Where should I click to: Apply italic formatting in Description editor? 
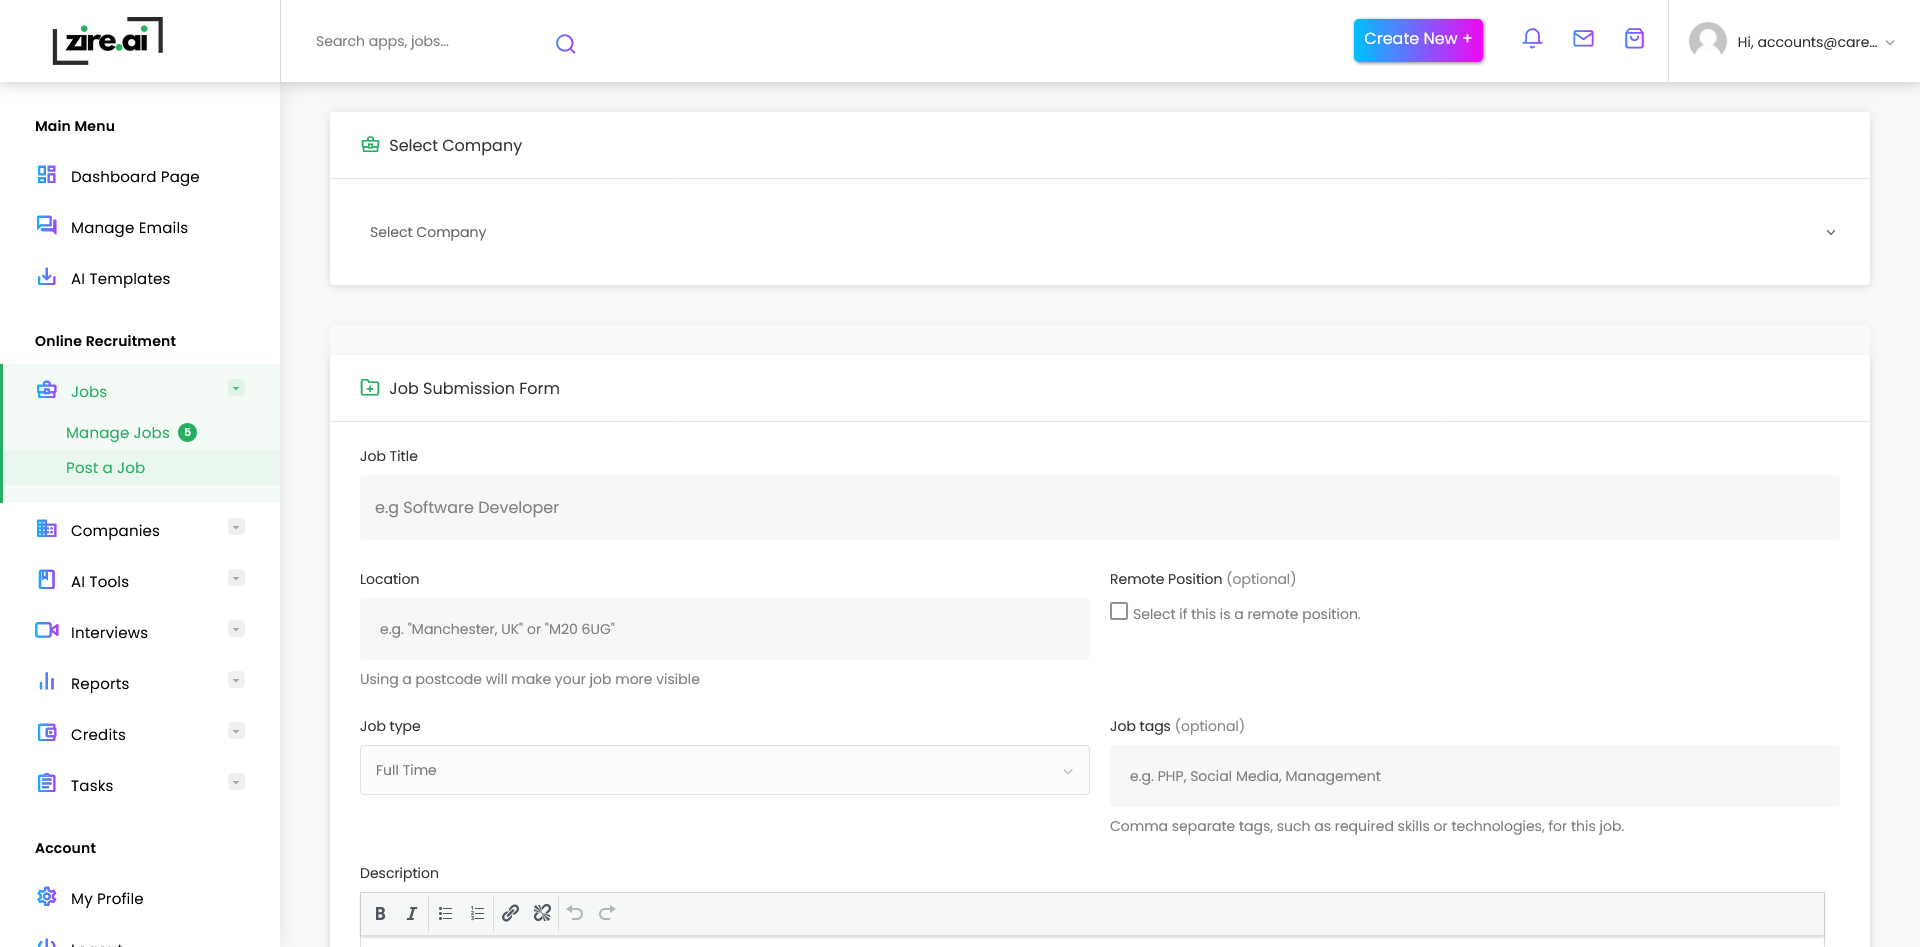pyautogui.click(x=411, y=913)
